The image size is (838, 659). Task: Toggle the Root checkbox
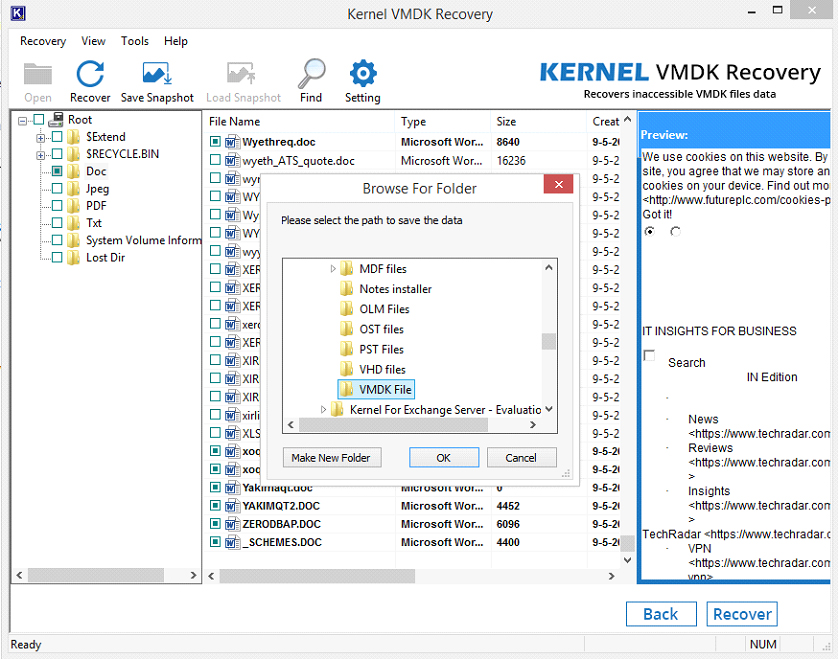(x=39, y=119)
